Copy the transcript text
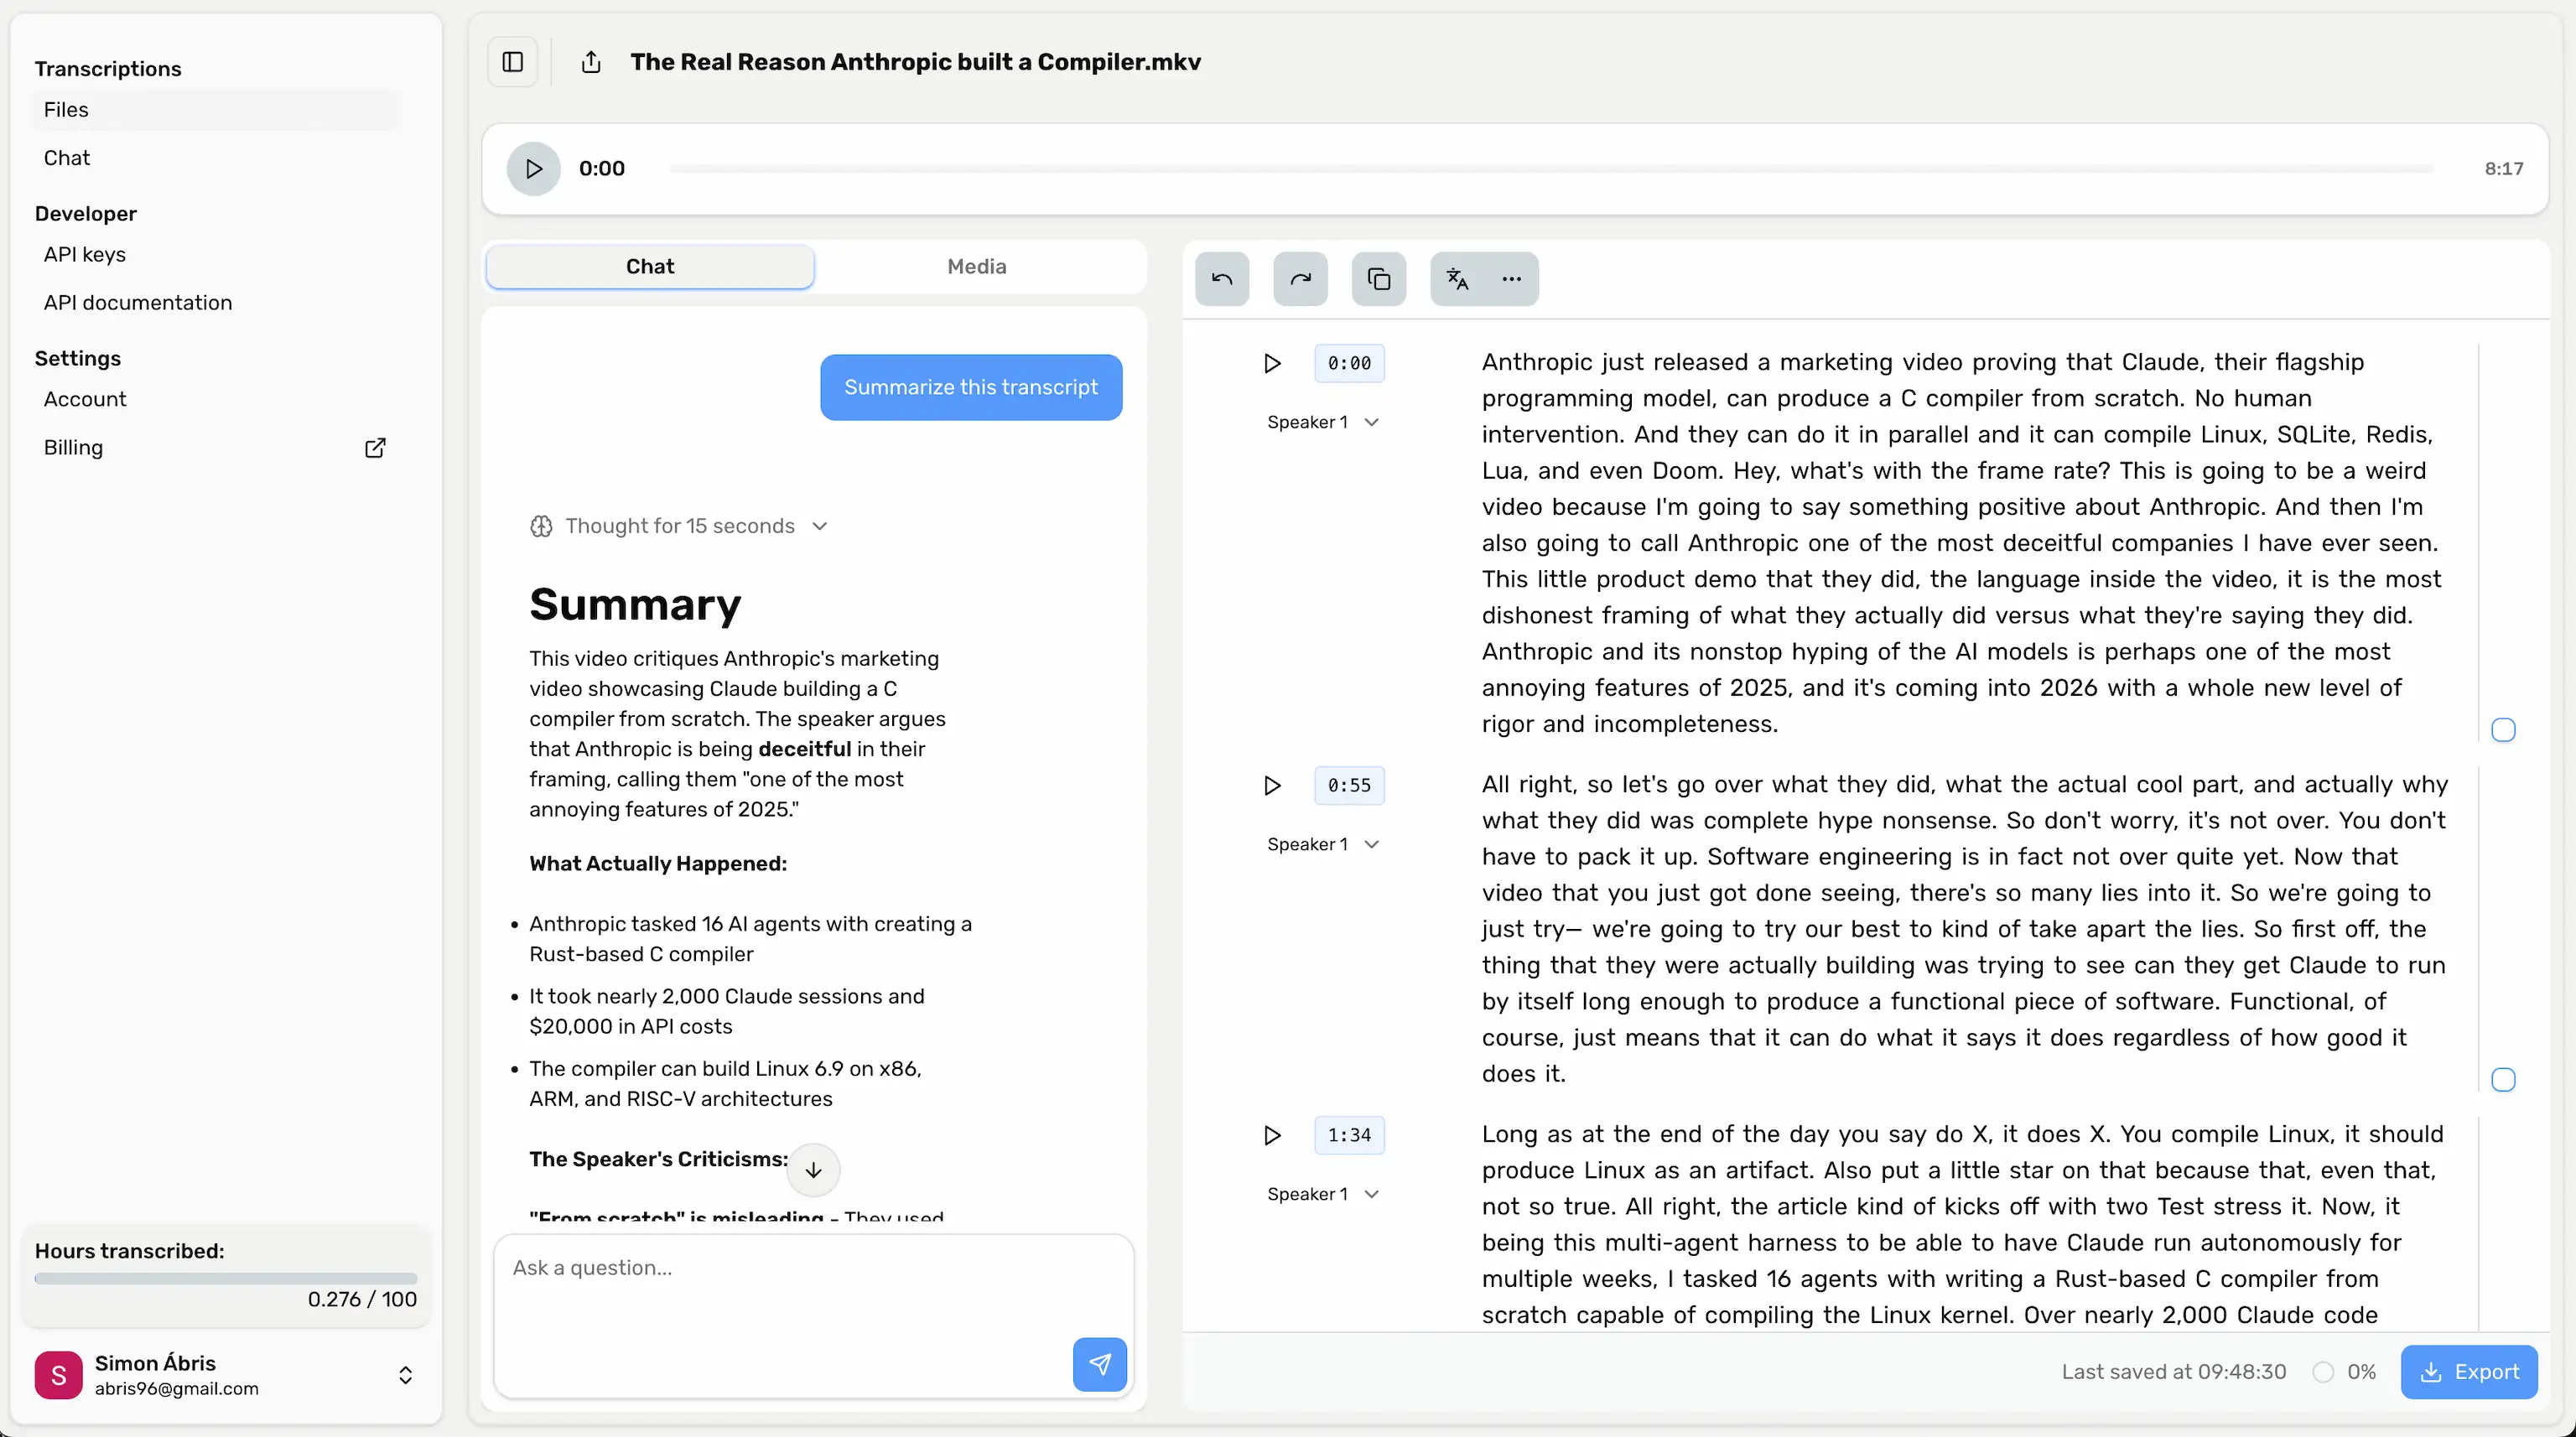 click(x=1378, y=279)
